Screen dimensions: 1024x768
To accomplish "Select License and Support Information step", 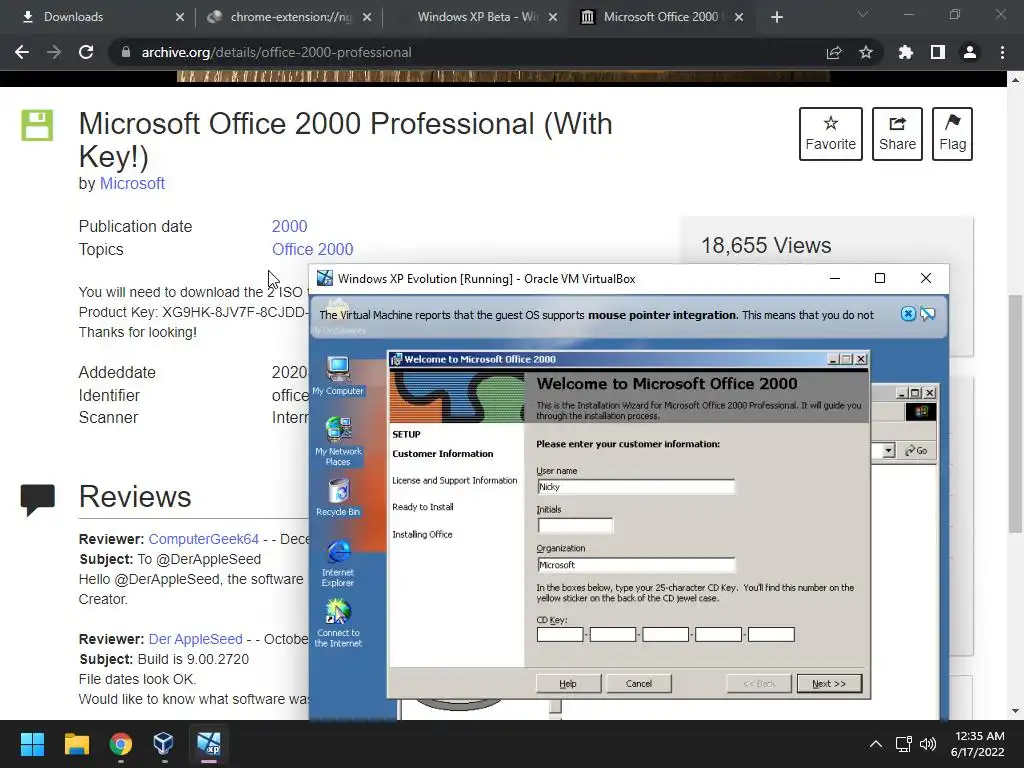I will tap(455, 481).
